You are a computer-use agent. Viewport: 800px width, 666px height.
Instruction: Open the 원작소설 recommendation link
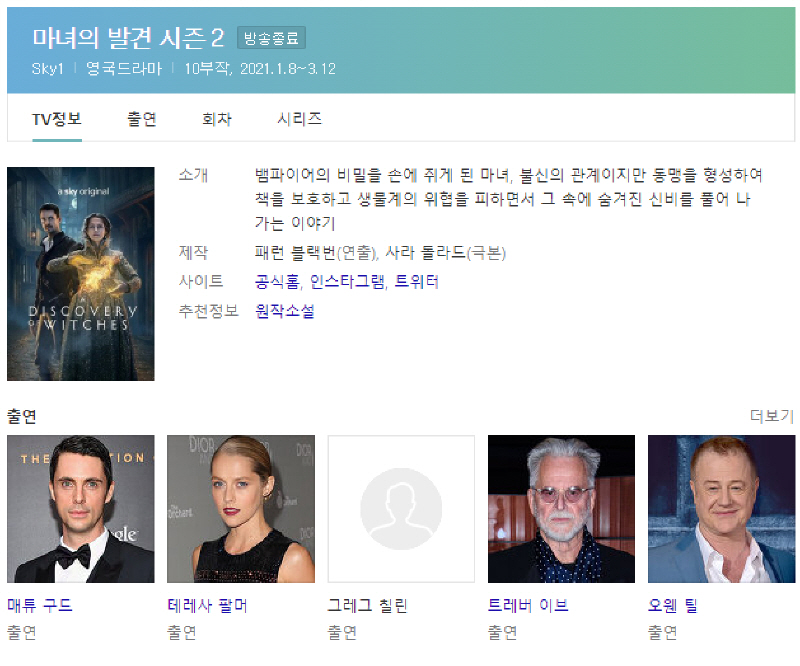[285, 311]
